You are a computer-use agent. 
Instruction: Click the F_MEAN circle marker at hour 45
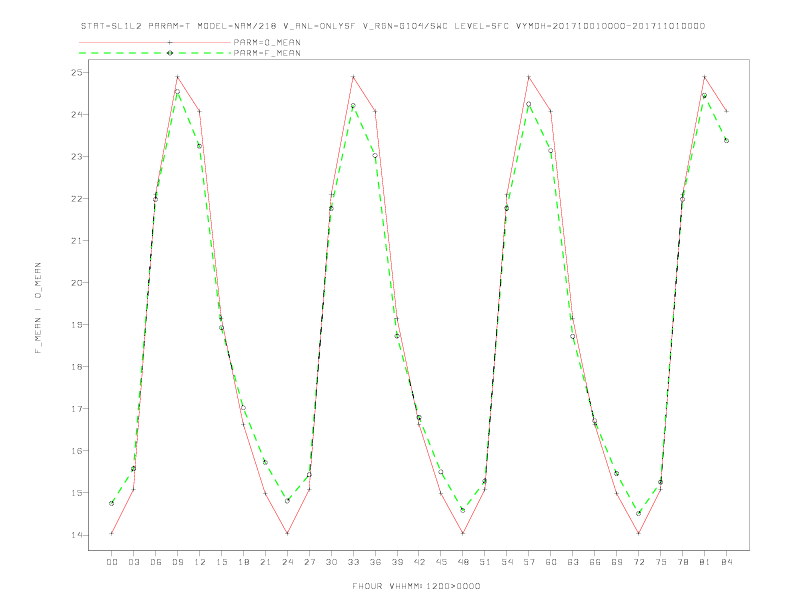[441, 472]
